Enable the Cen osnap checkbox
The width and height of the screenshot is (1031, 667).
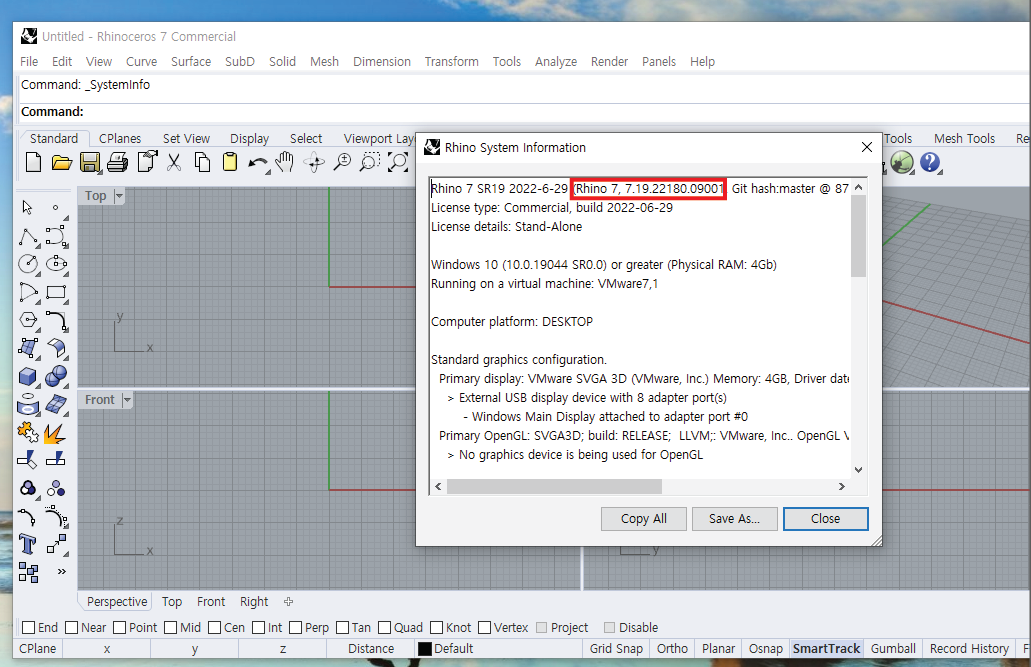214,628
